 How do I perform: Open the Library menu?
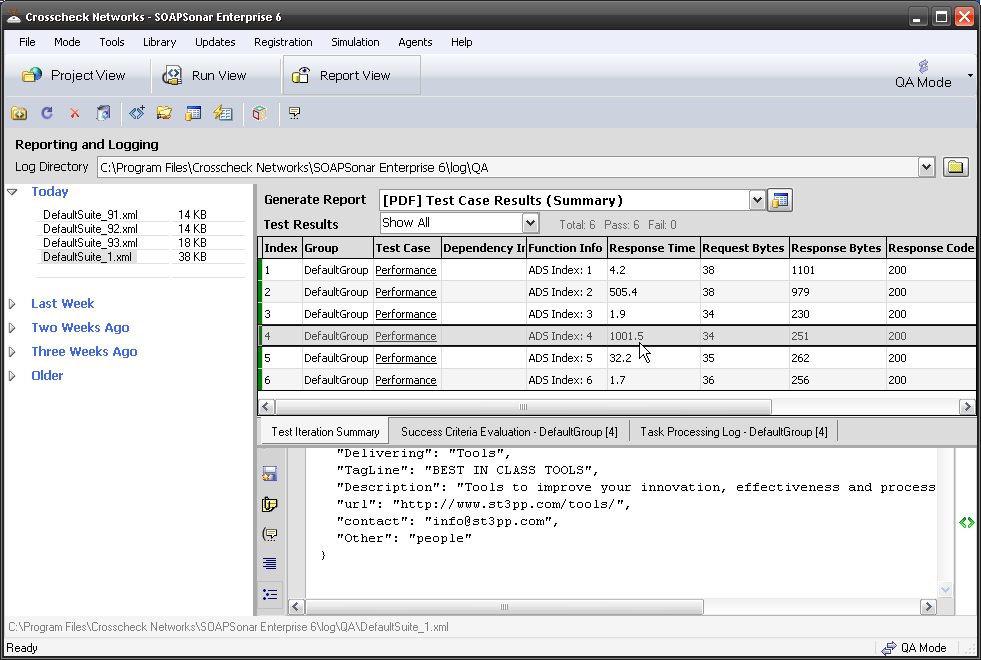[x=159, y=42]
